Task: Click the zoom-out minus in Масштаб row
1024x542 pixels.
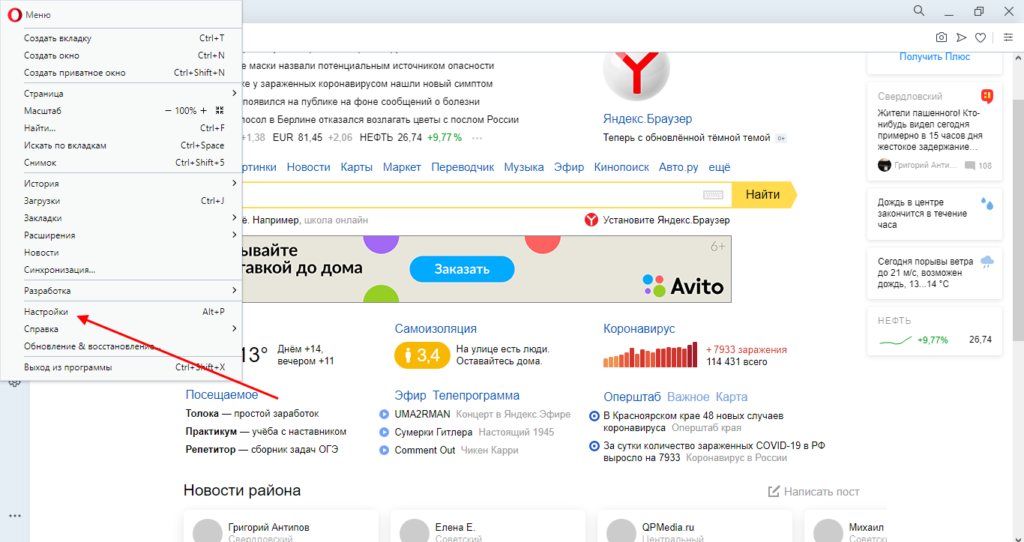Action: point(168,111)
